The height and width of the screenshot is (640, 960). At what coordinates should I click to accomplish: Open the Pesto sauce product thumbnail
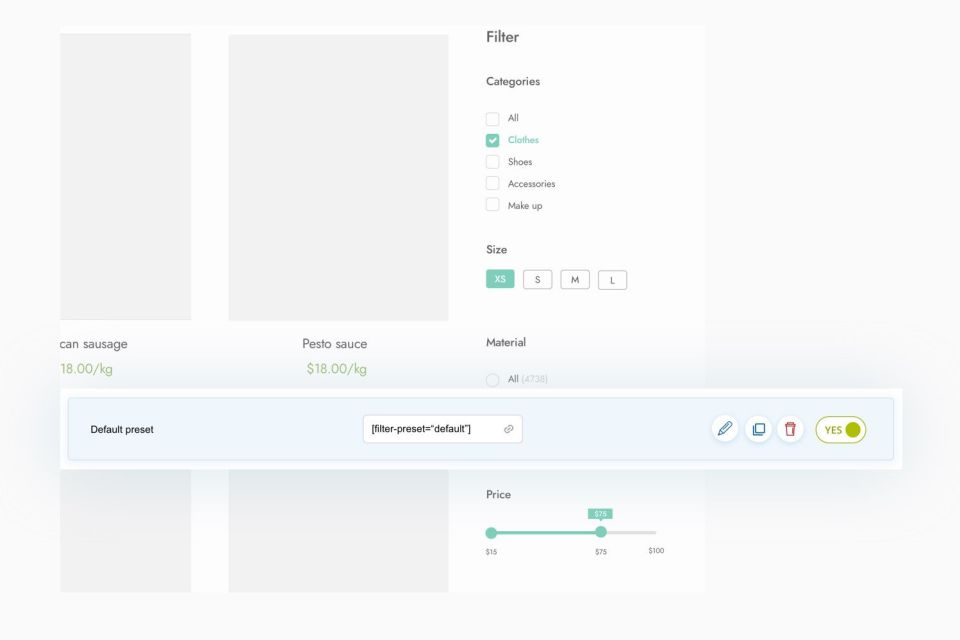338,178
